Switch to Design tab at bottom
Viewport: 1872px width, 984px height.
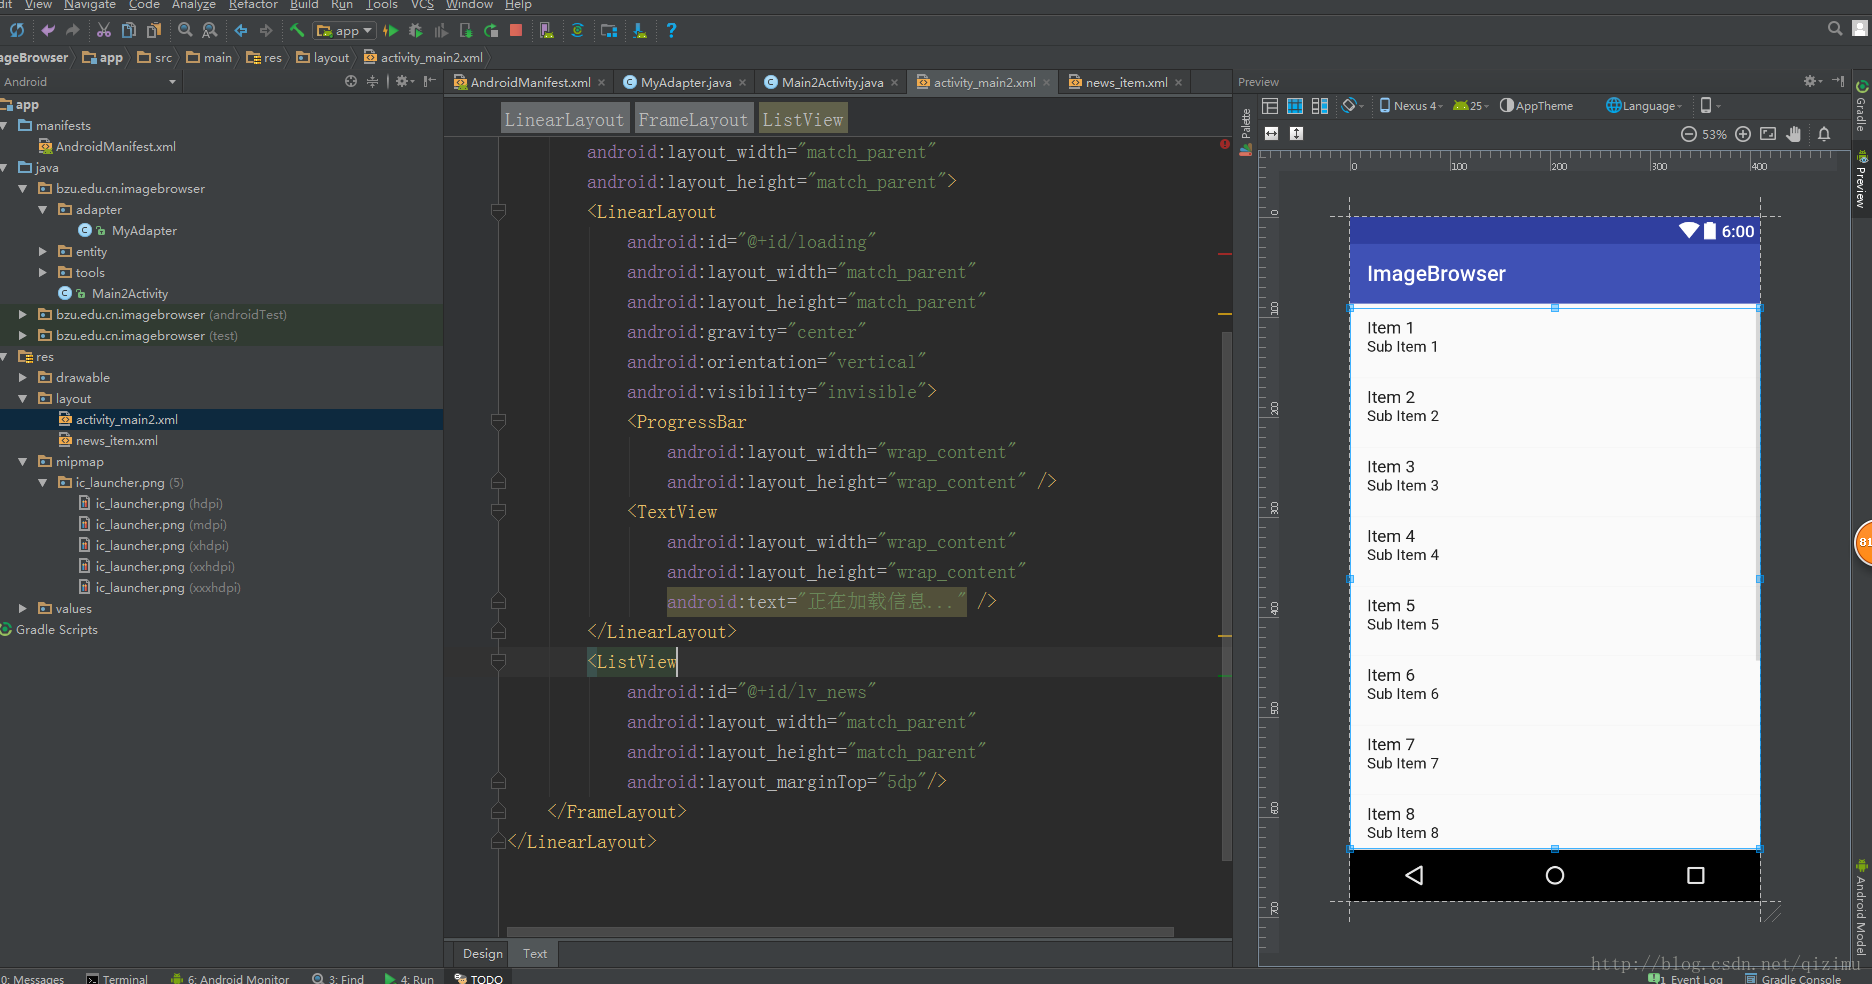pyautogui.click(x=483, y=954)
